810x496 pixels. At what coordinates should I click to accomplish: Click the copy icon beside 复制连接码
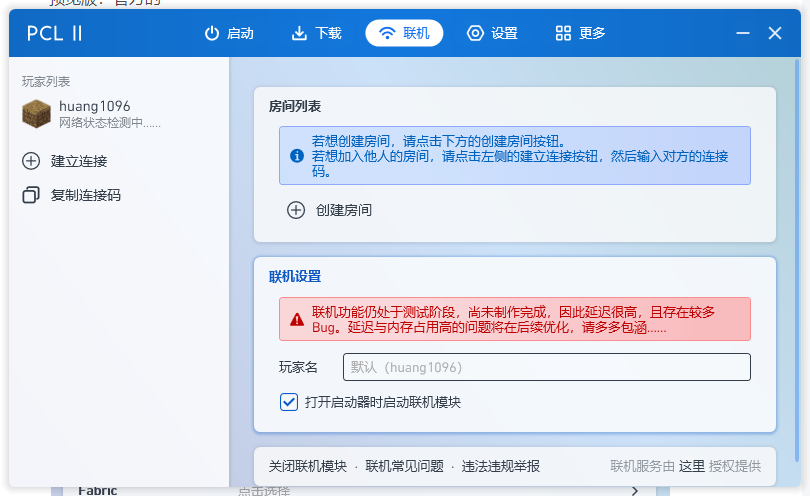coord(31,195)
